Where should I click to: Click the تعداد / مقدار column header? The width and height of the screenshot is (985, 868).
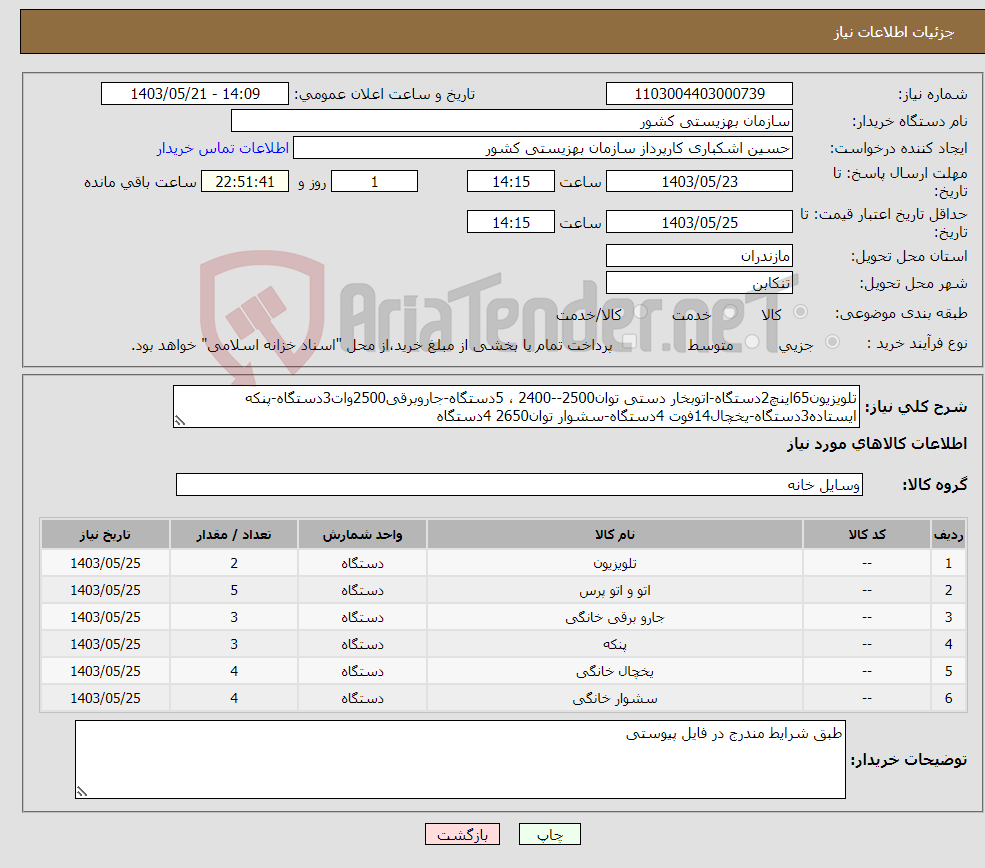[234, 534]
